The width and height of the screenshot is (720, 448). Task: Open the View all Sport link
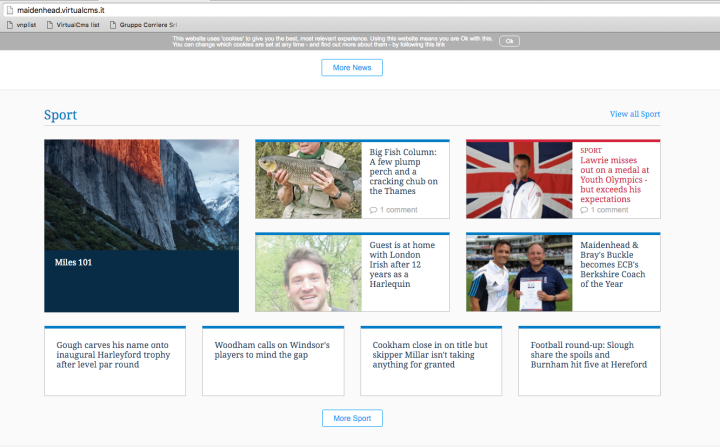point(634,115)
